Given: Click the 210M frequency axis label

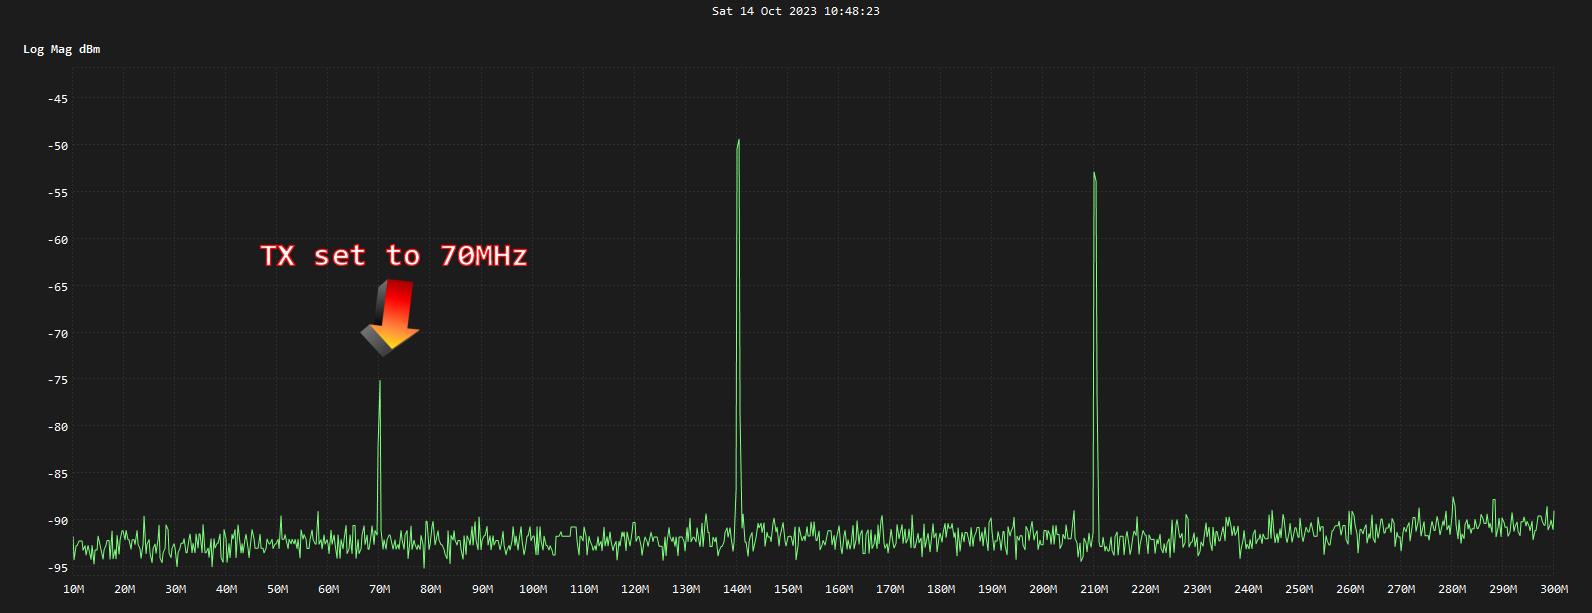Looking at the screenshot, I should [x=1094, y=589].
